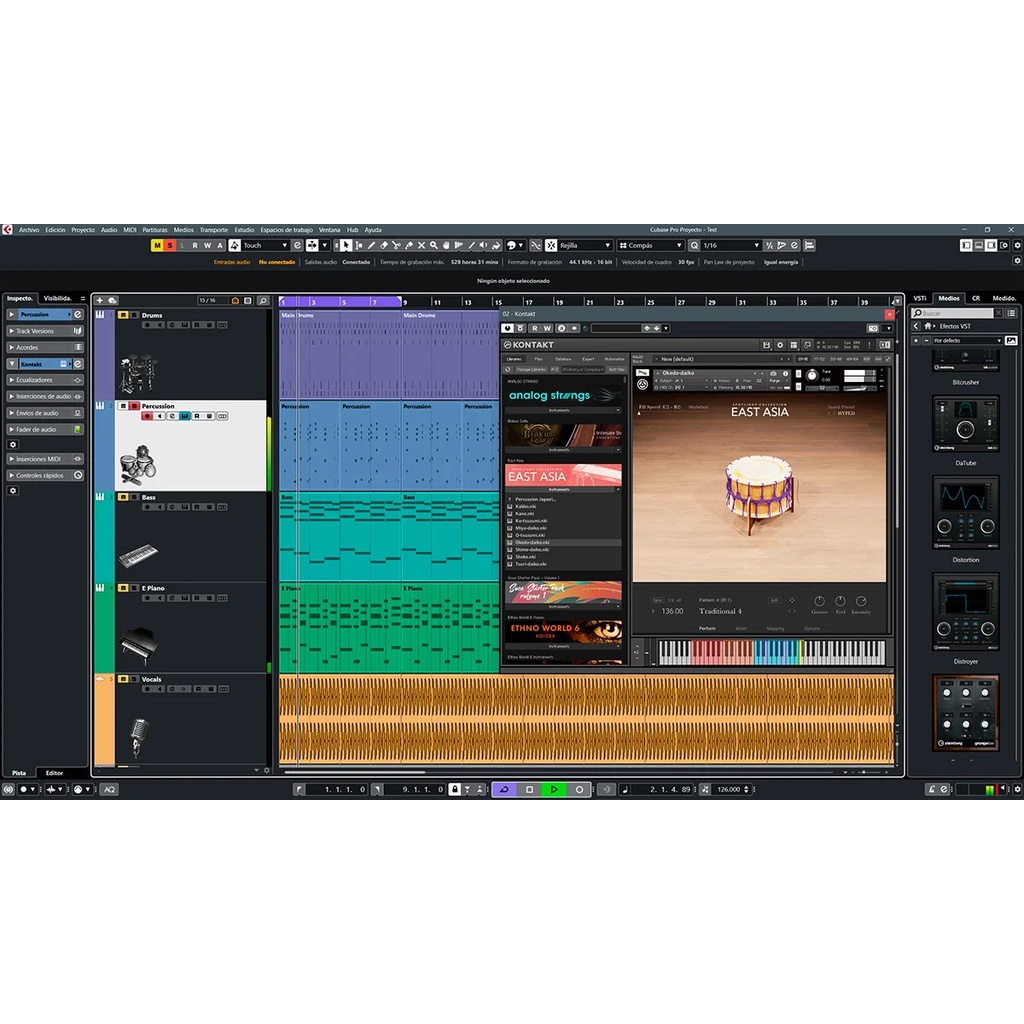Select the Ethno World 6 Voices library

tap(564, 631)
